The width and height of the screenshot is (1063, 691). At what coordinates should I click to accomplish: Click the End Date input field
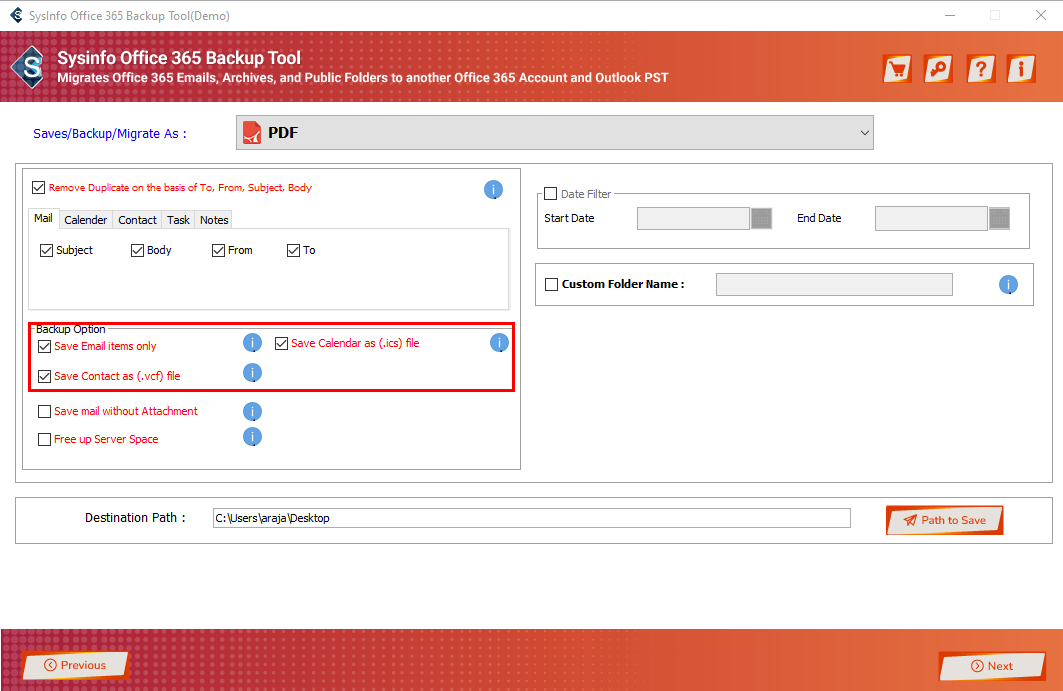[931, 218]
